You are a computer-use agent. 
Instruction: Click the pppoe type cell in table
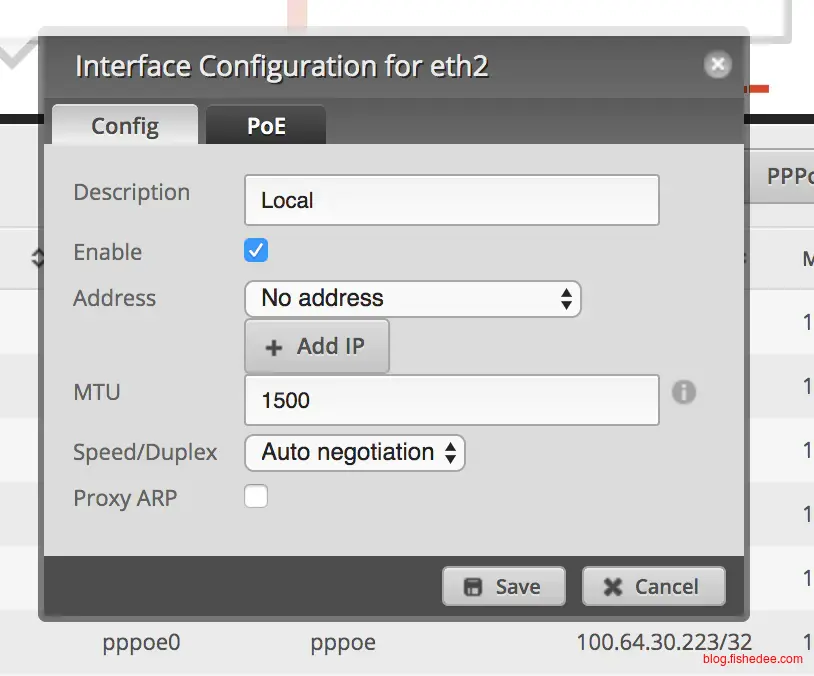pos(343,642)
